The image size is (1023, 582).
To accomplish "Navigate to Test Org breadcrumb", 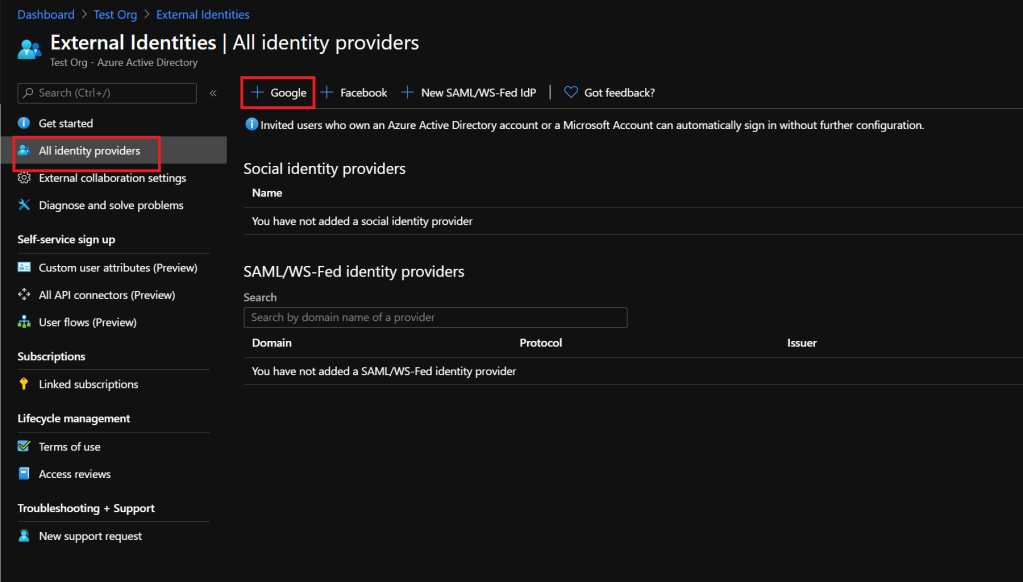I will [113, 15].
